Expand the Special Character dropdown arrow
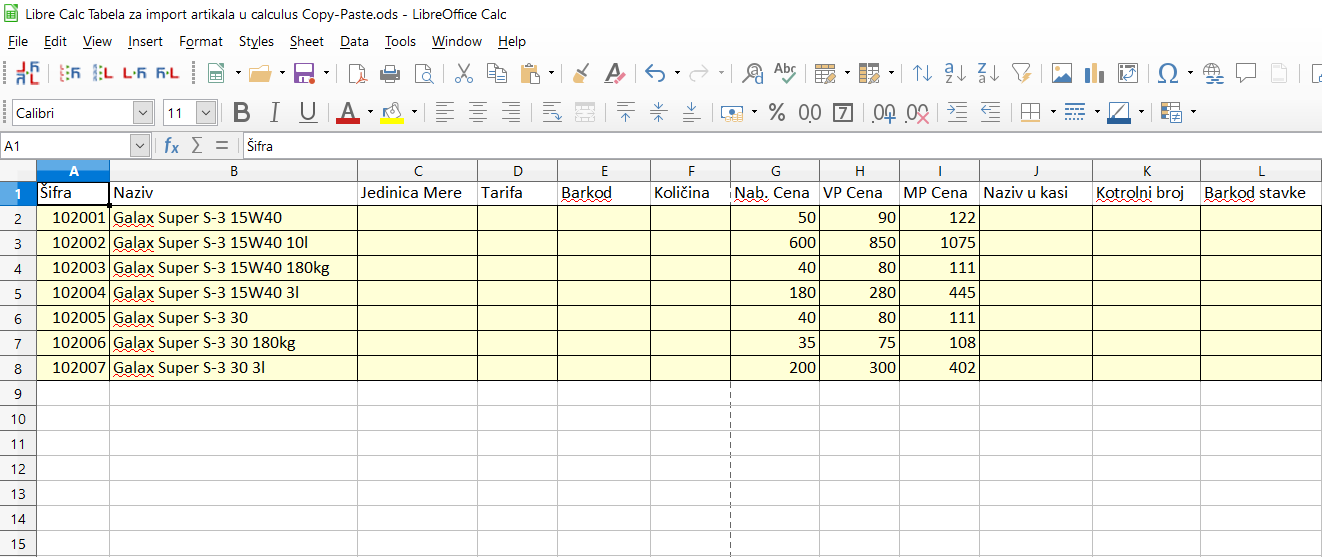 point(1189,73)
